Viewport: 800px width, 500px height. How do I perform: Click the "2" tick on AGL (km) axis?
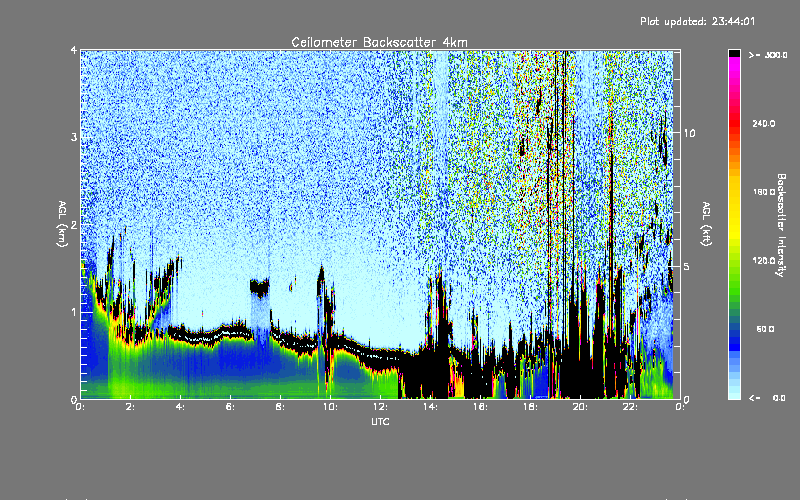click(x=74, y=224)
